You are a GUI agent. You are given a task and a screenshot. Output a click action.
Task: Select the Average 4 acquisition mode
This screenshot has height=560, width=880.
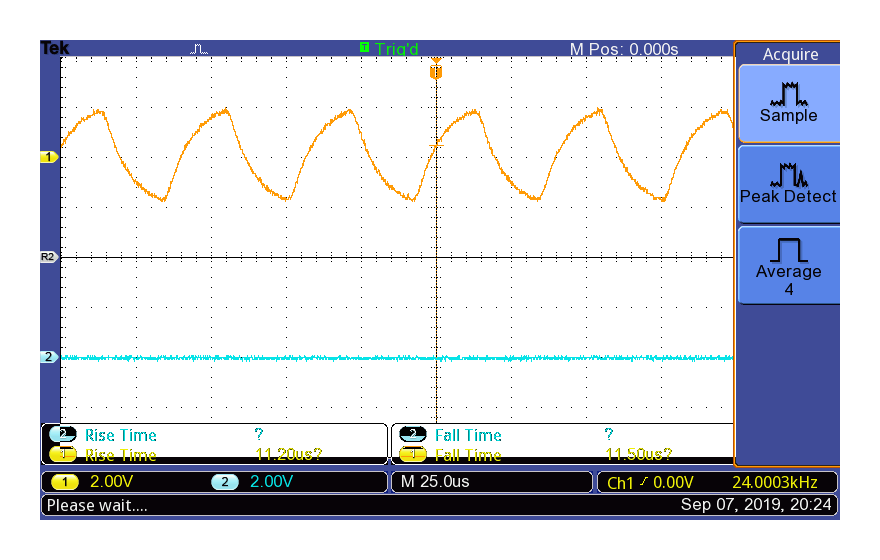click(x=789, y=265)
